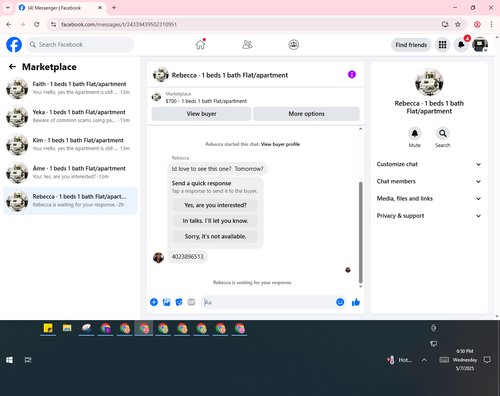Search in conversation using the magnifier icon
Viewport: 500px width, 396px height.
coord(443,134)
